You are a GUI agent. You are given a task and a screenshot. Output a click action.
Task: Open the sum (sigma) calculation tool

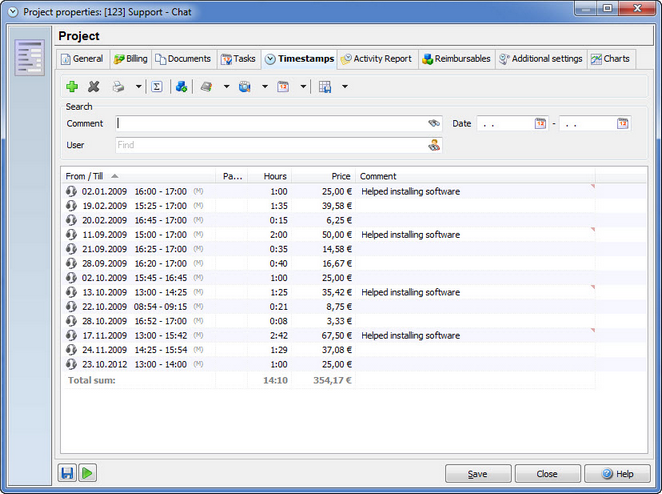point(157,87)
